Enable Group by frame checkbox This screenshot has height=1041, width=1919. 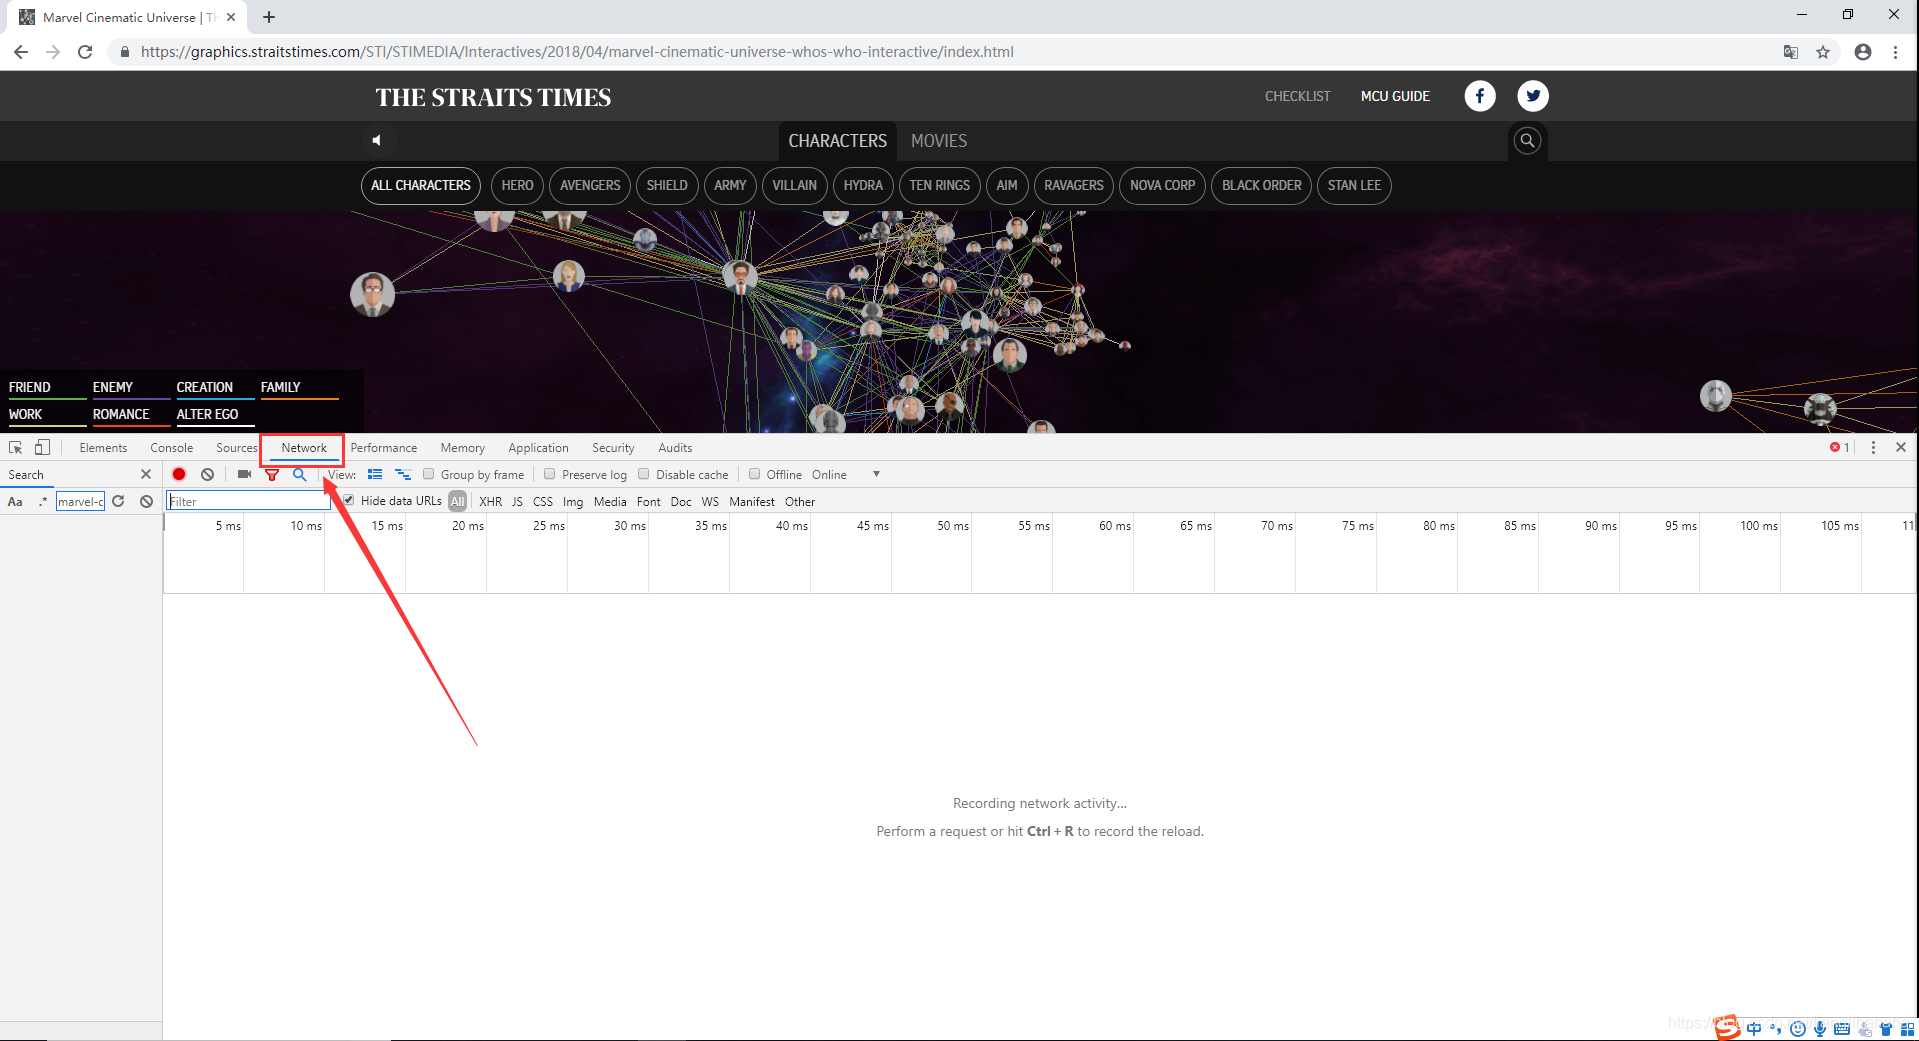(429, 475)
